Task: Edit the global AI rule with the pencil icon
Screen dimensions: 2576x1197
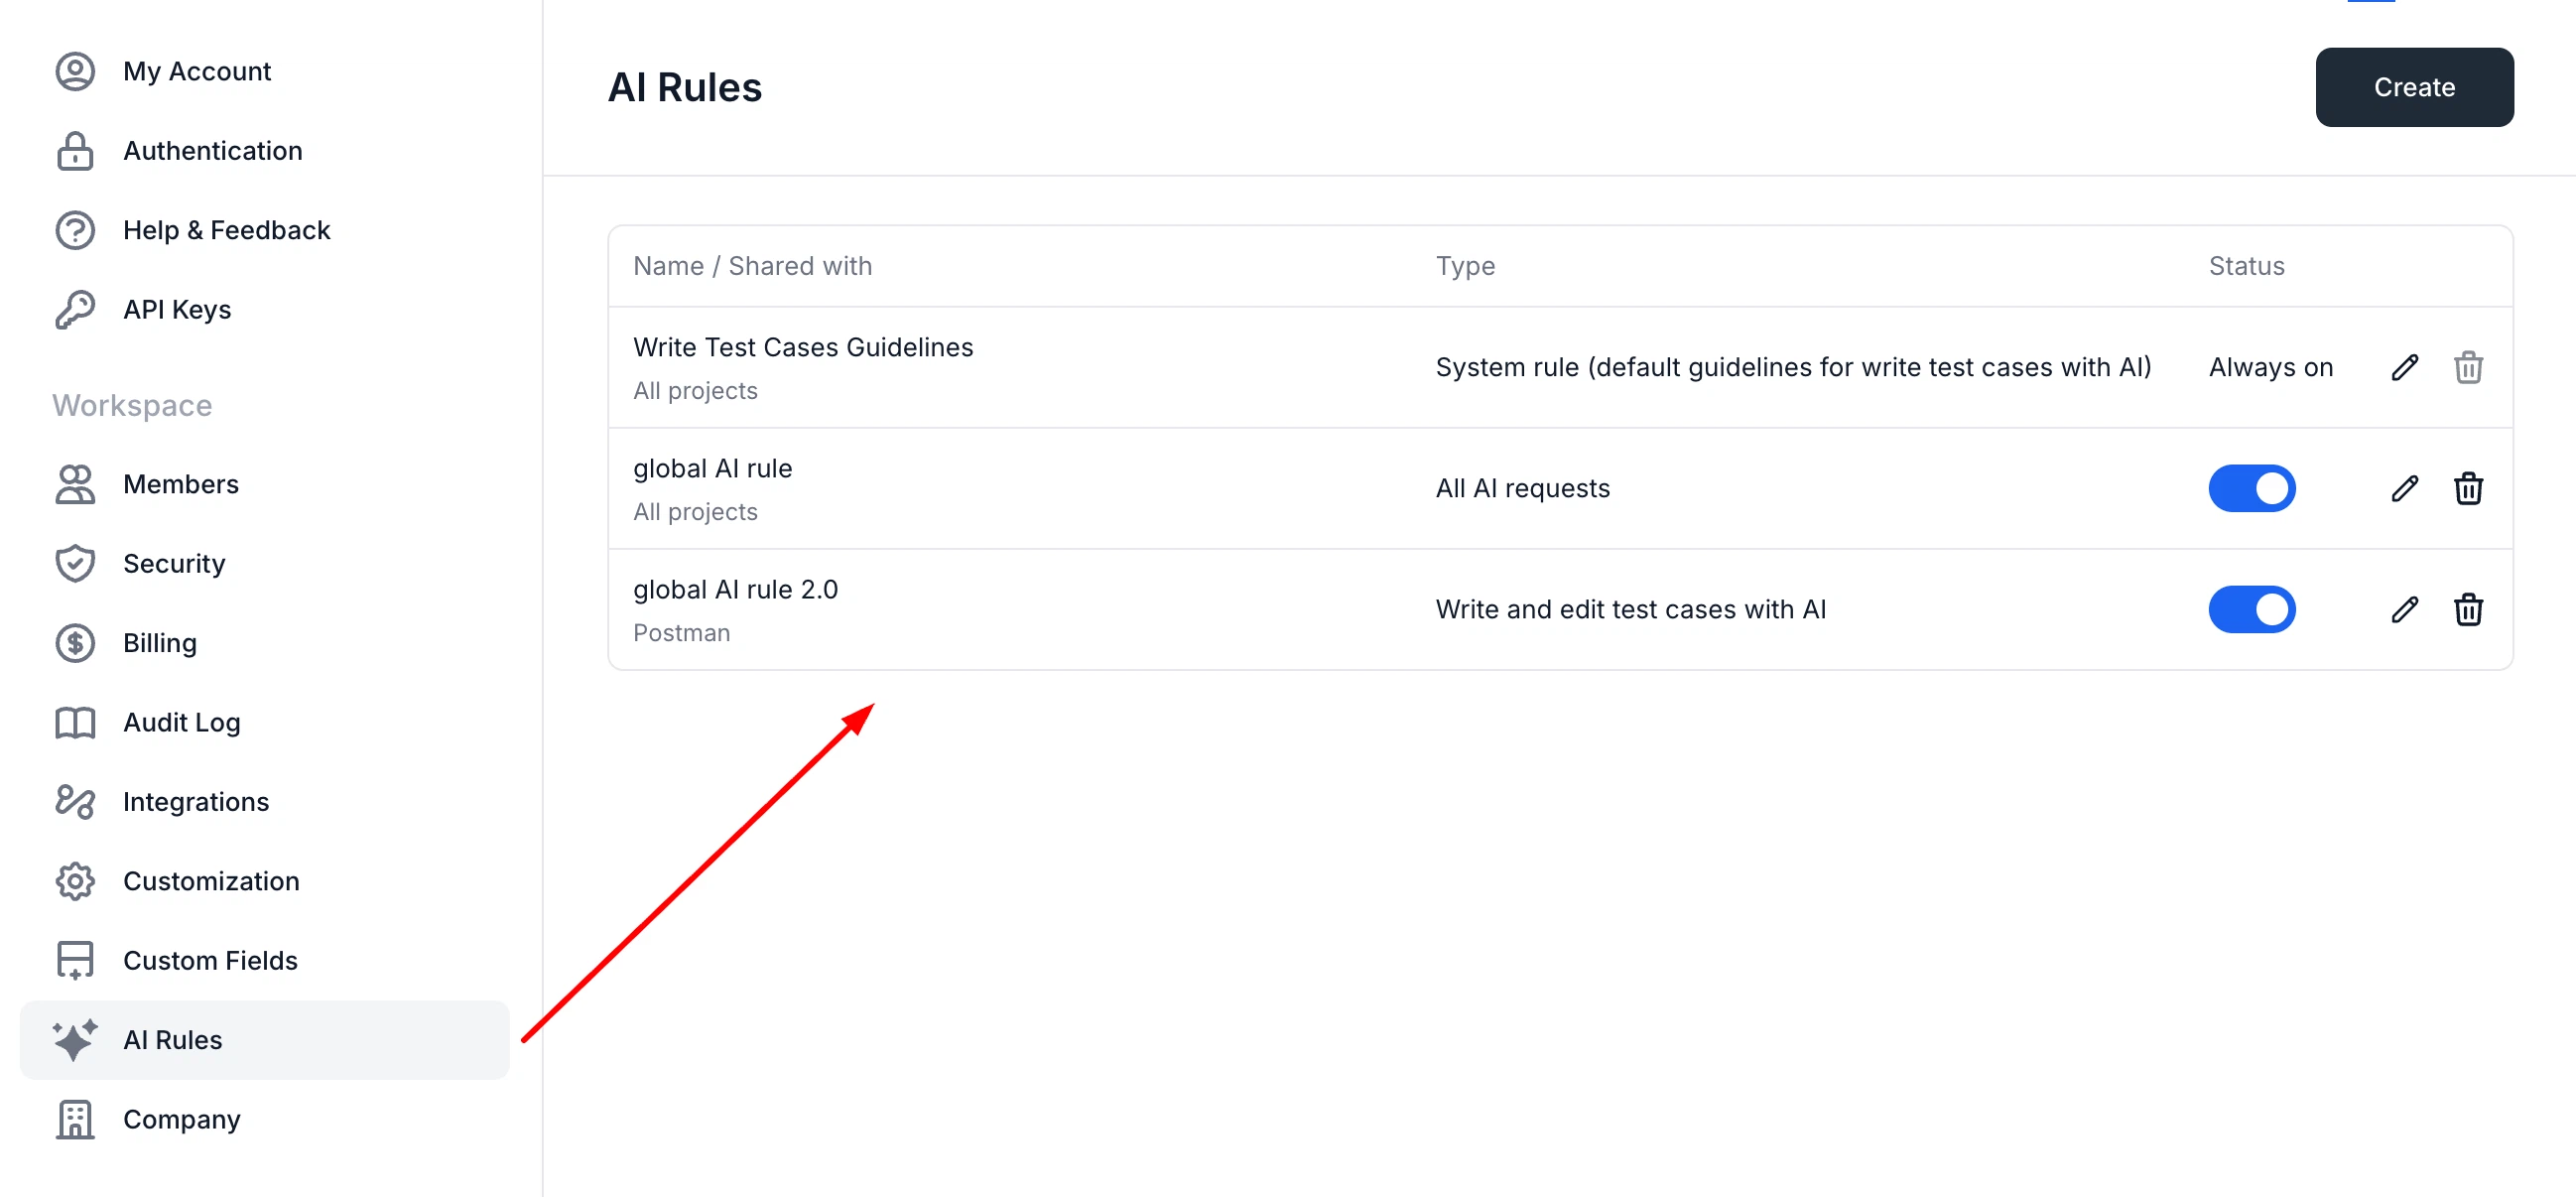Action: click(2405, 488)
